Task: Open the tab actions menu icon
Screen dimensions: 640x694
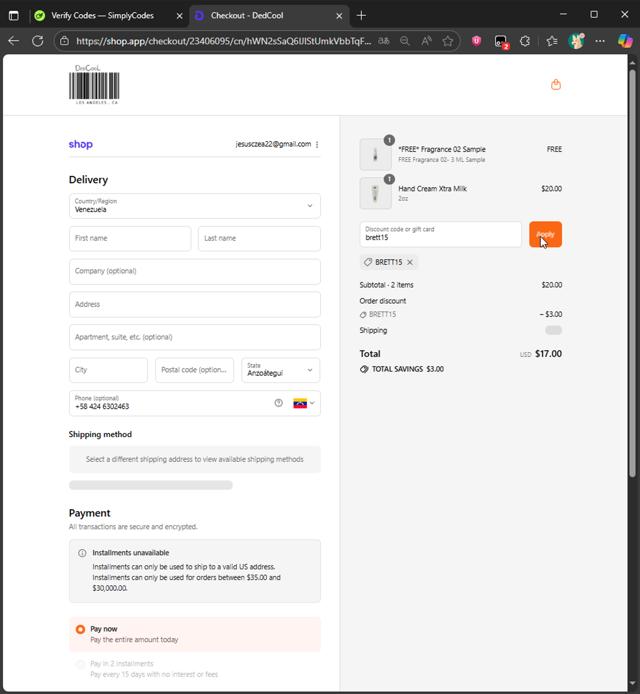Action: 14,15
